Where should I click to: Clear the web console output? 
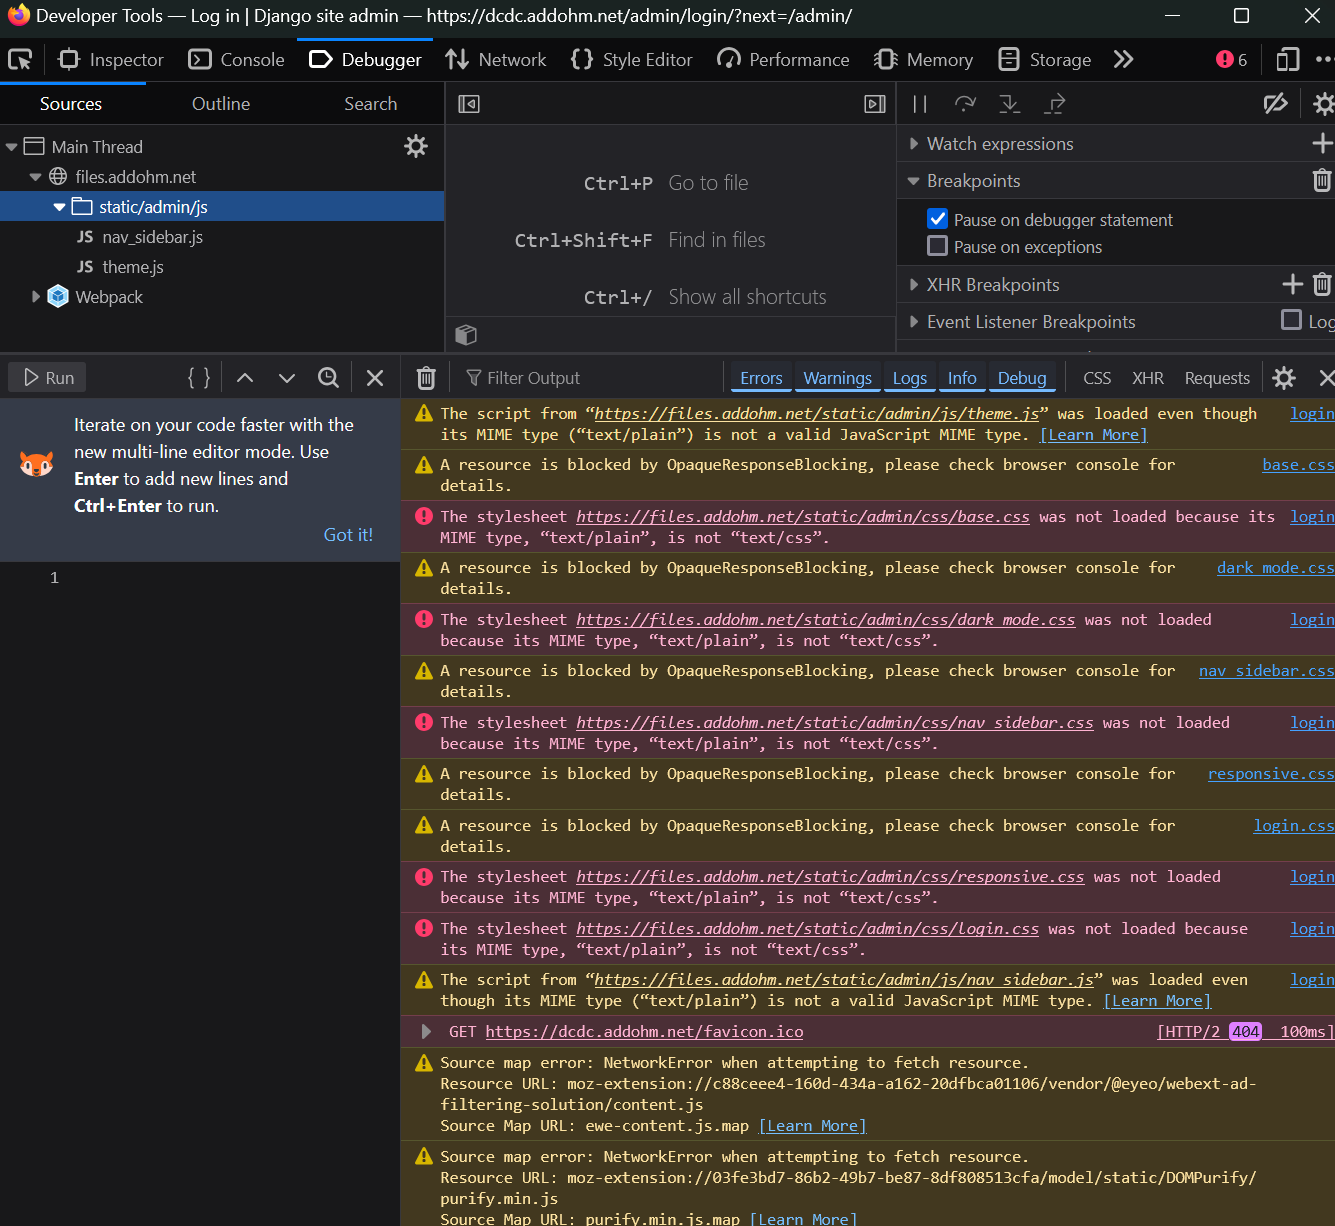coord(426,377)
